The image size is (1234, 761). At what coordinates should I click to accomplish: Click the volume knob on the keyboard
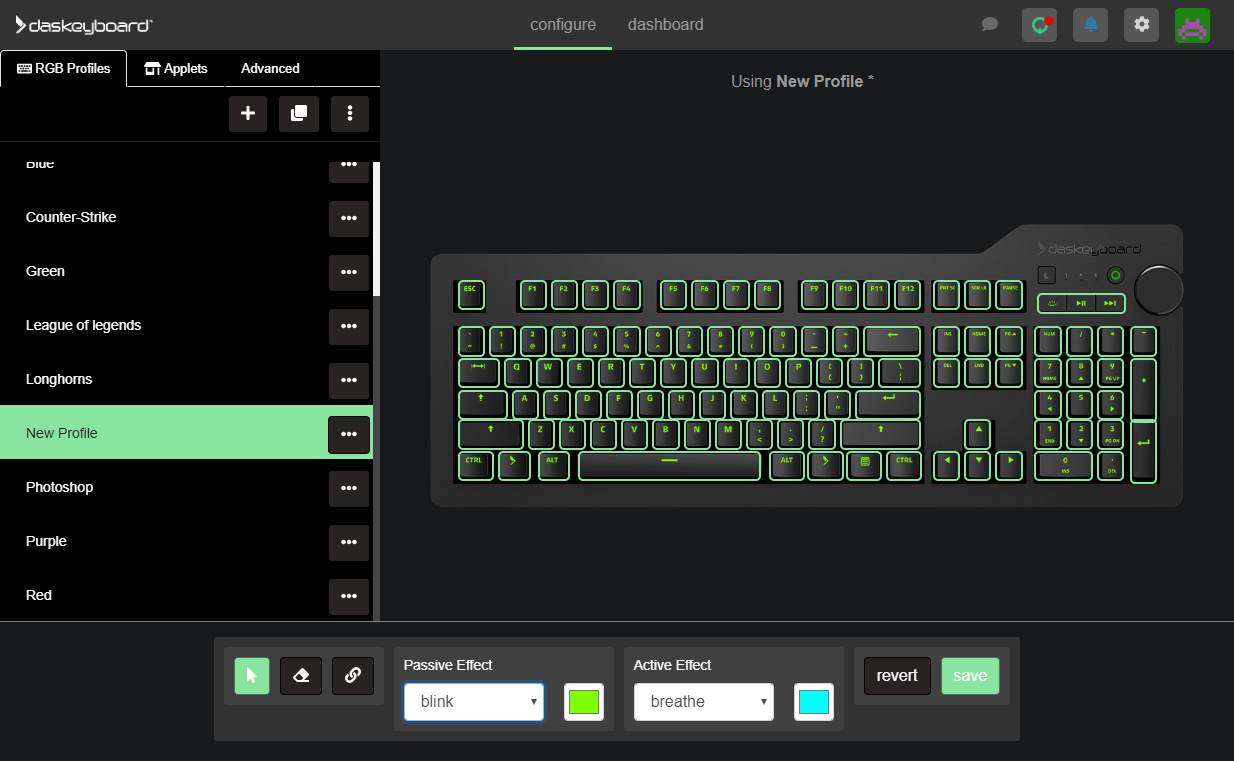pos(1160,290)
